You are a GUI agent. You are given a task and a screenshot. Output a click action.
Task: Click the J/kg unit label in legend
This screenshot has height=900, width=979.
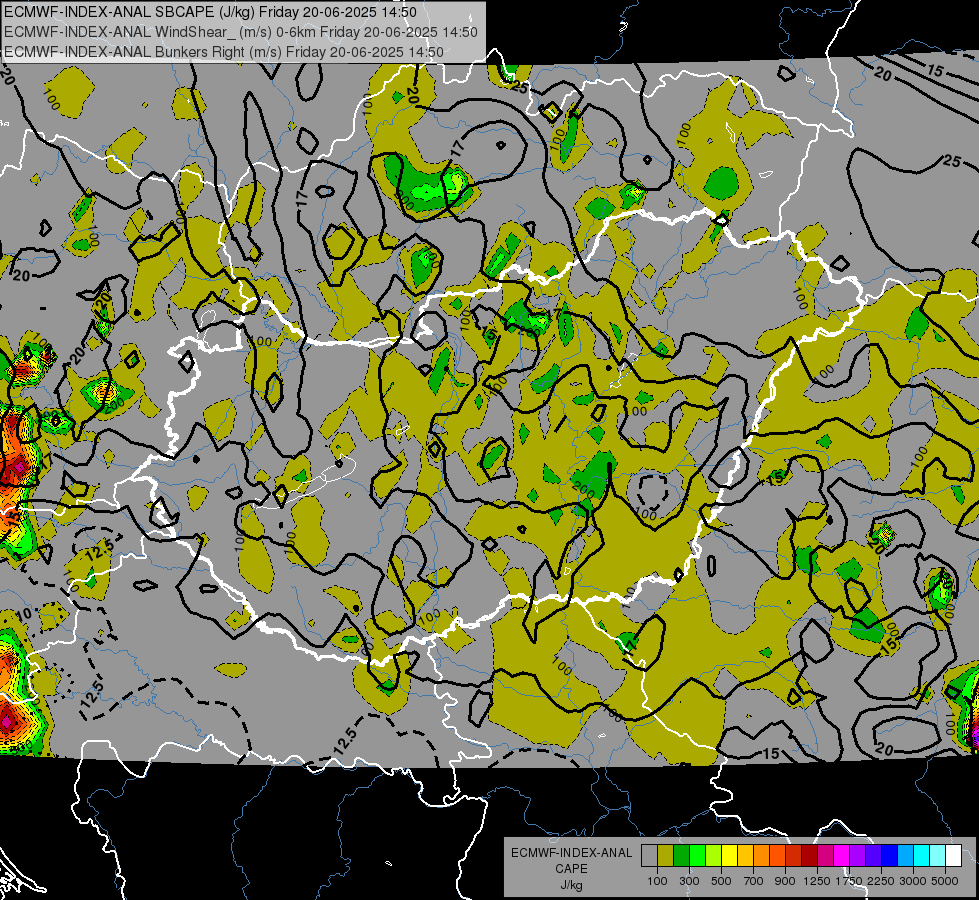[x=571, y=885]
